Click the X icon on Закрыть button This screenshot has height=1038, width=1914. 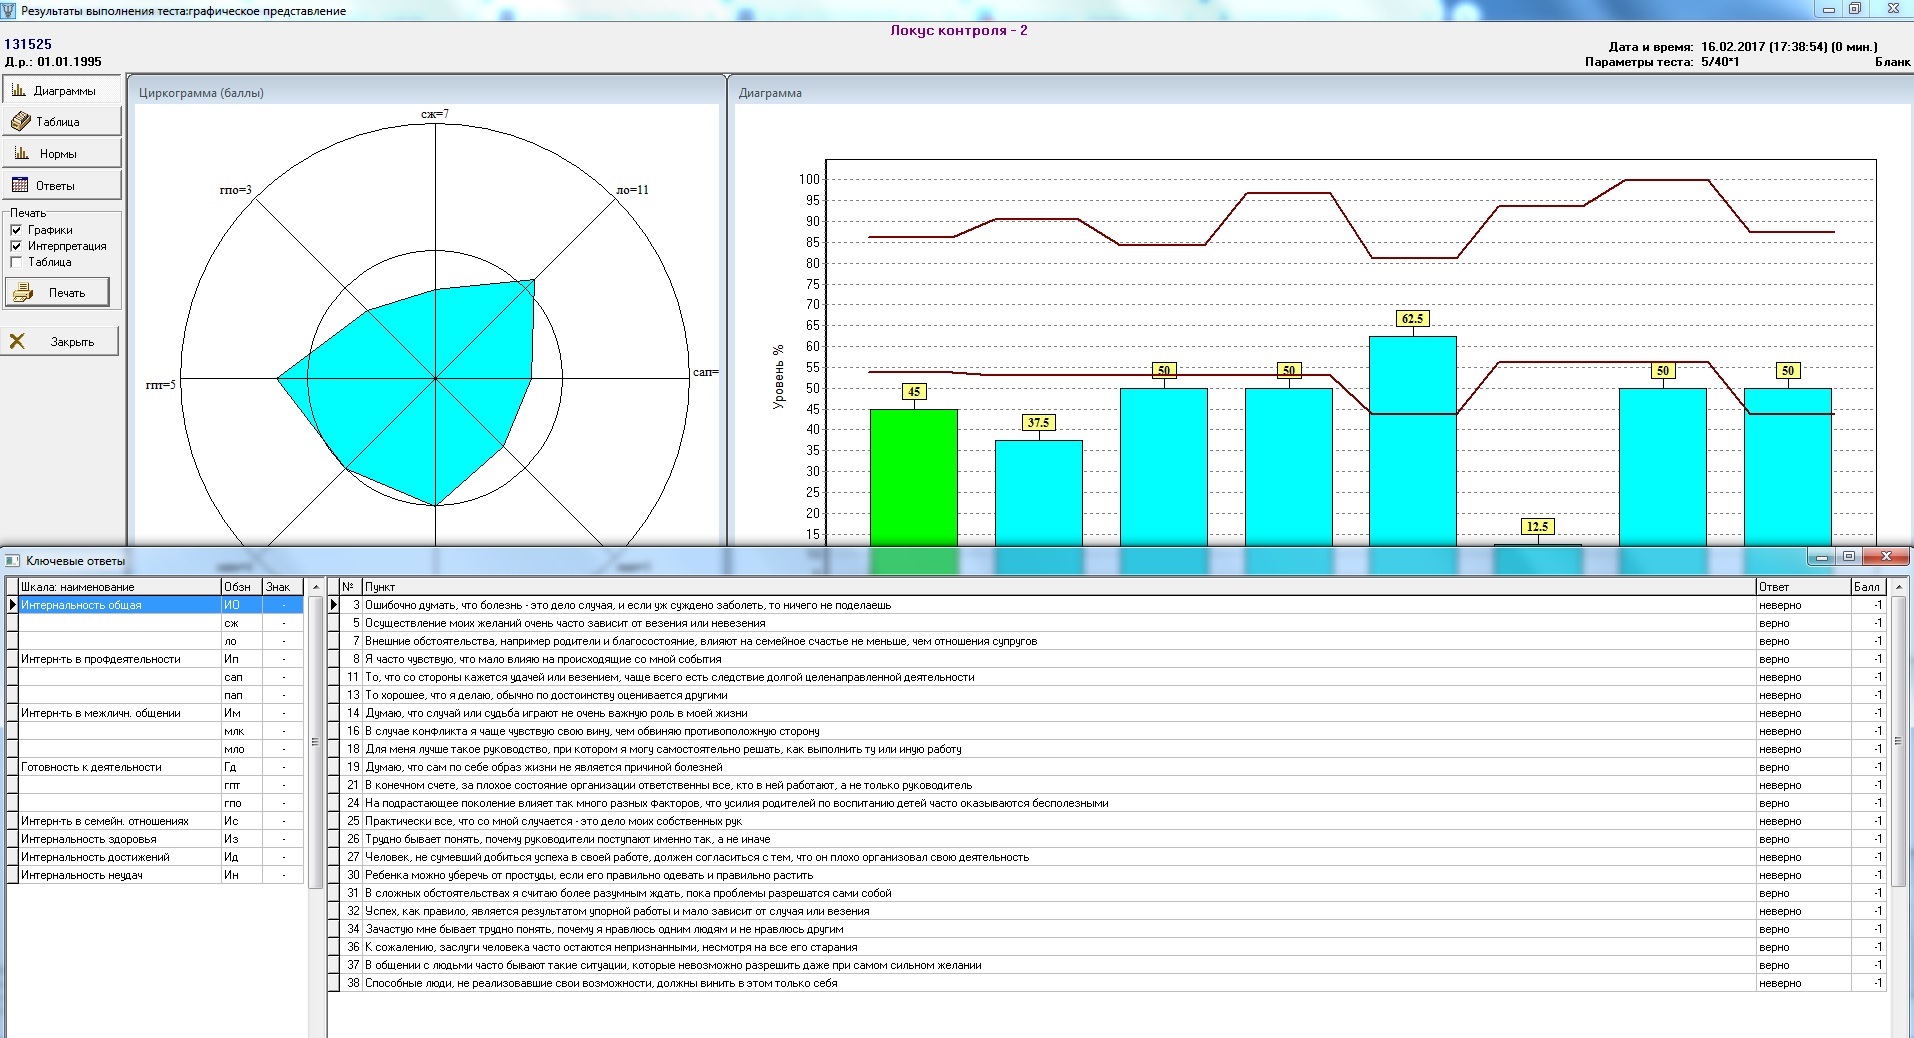click(18, 342)
